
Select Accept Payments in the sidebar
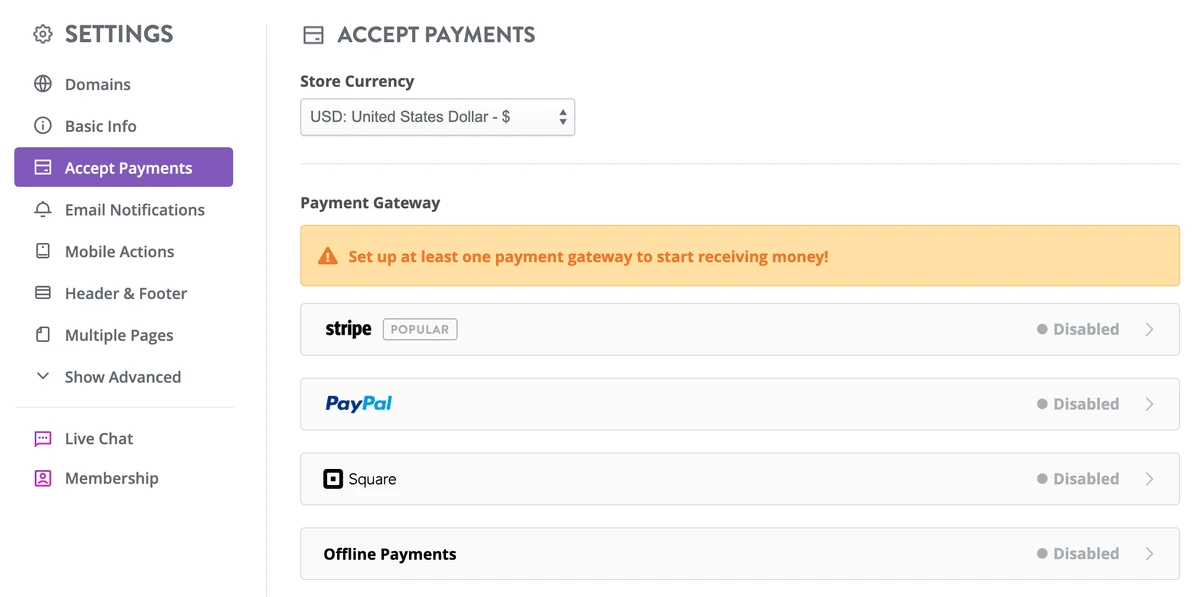tap(123, 167)
